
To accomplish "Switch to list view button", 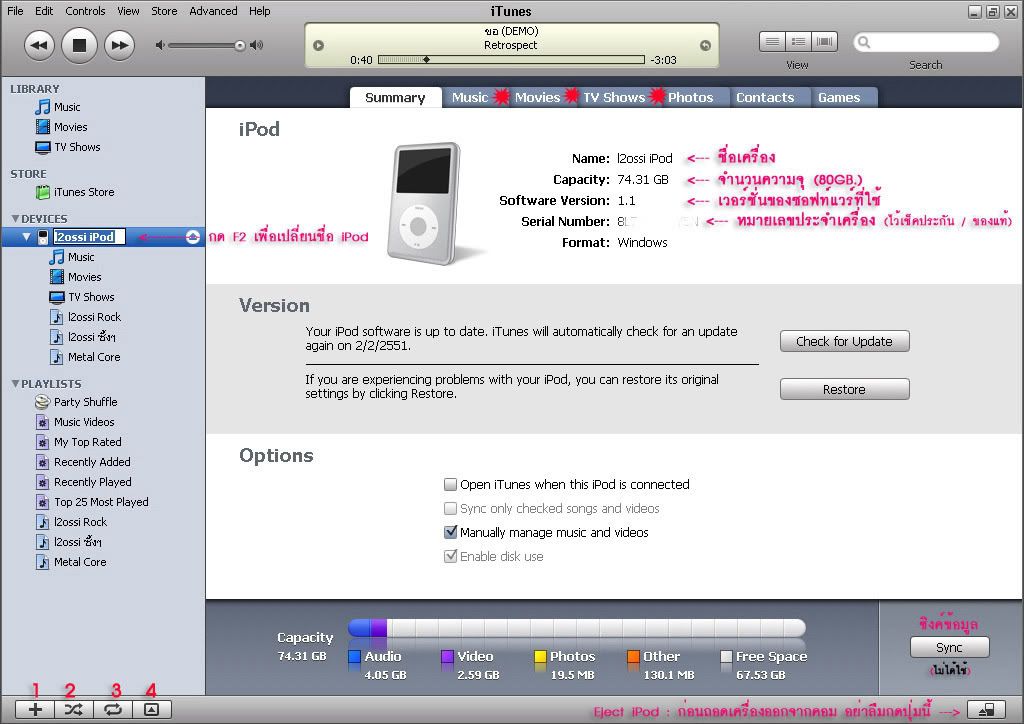I will pyautogui.click(x=772, y=42).
